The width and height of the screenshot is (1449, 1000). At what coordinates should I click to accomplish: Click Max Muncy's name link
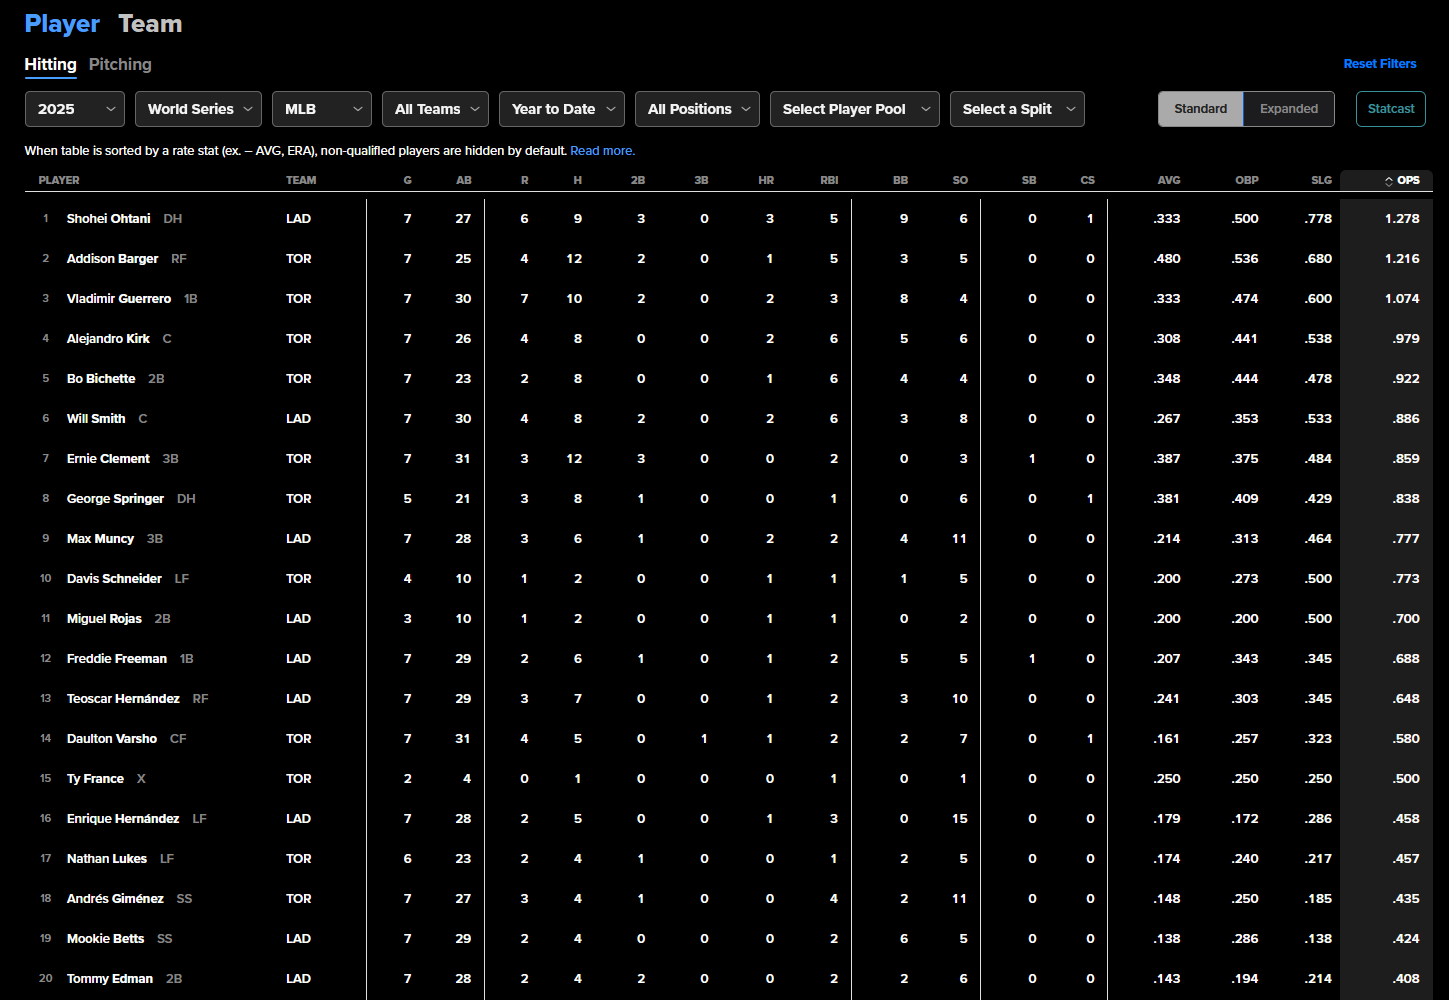click(100, 539)
